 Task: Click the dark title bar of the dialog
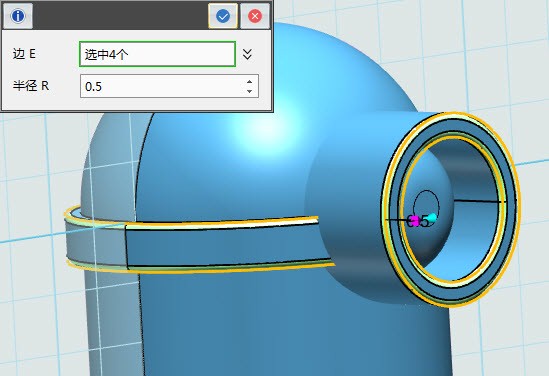click(x=120, y=16)
